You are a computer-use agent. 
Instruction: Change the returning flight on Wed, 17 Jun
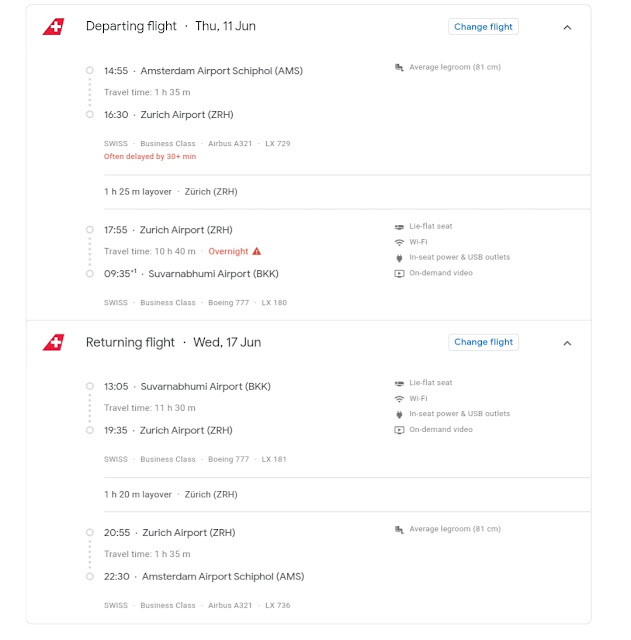click(x=483, y=342)
